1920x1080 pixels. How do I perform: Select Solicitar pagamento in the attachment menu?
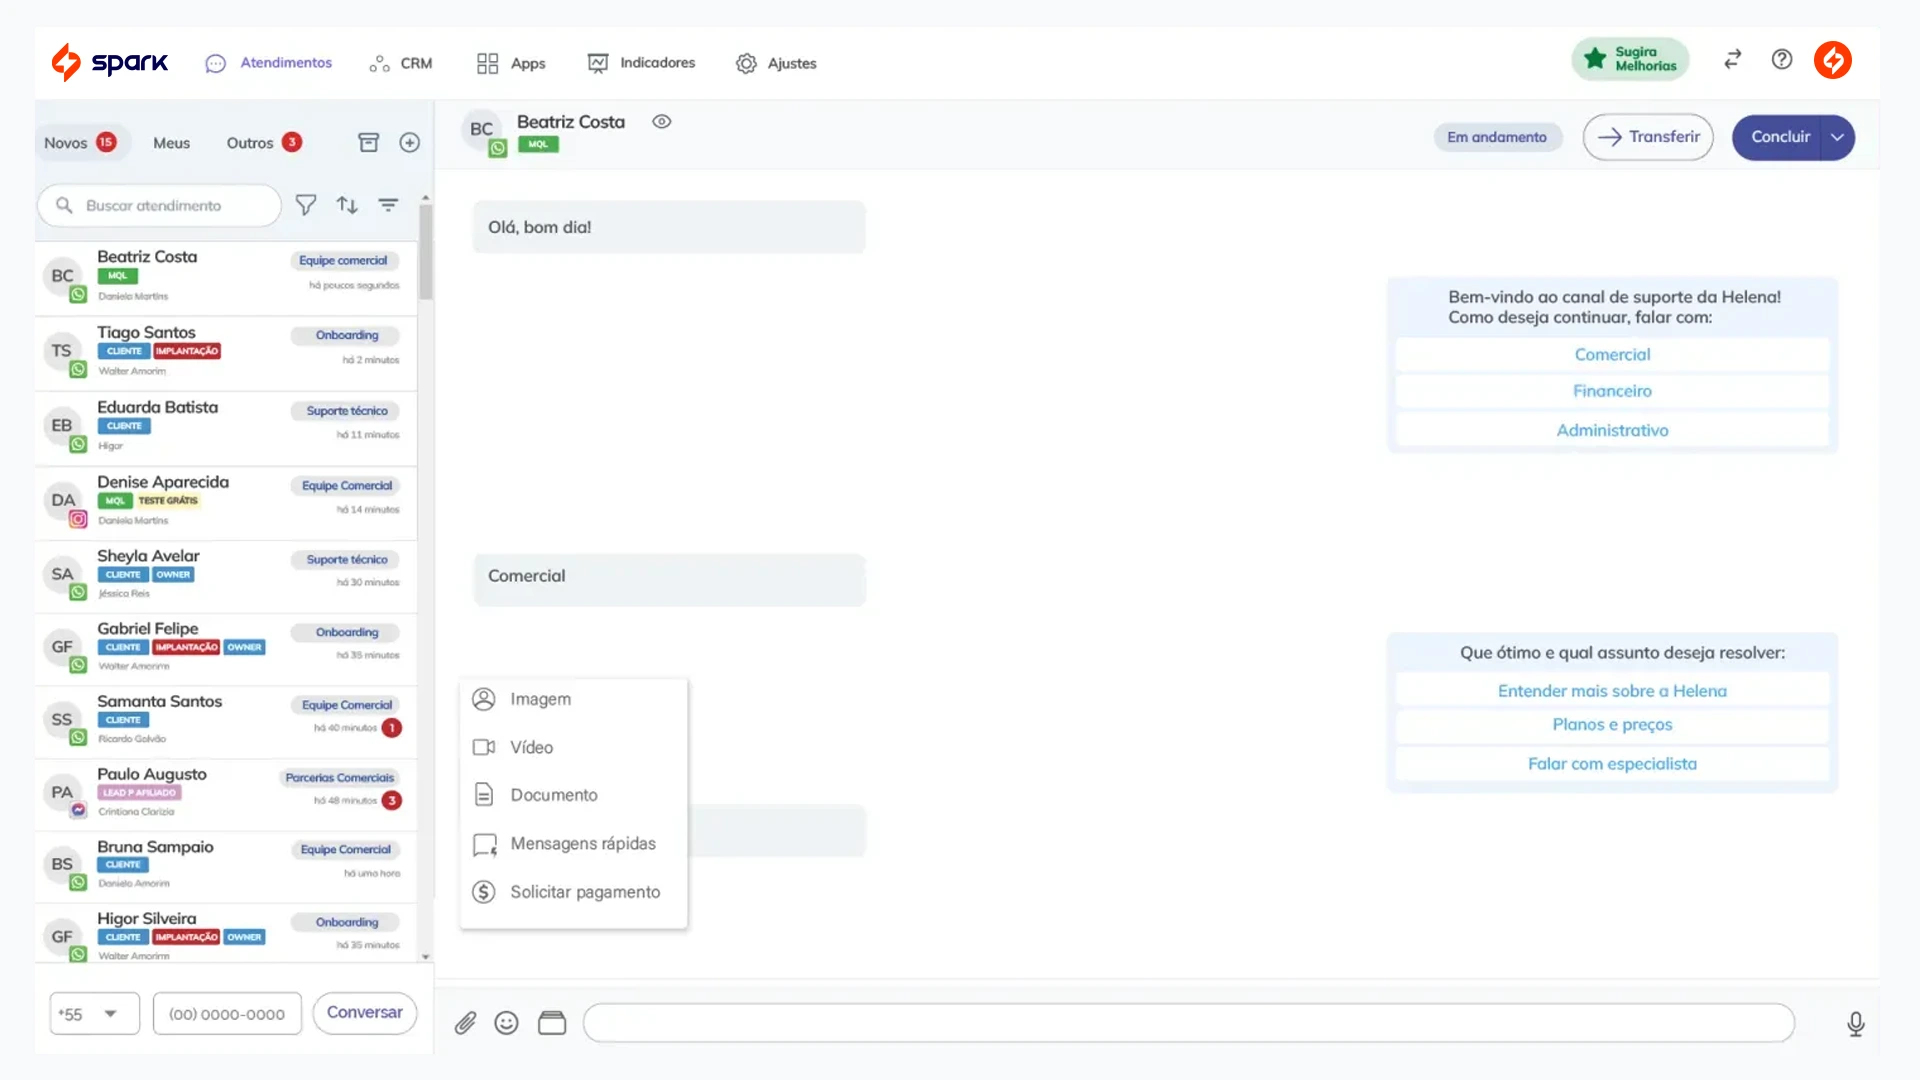point(585,891)
